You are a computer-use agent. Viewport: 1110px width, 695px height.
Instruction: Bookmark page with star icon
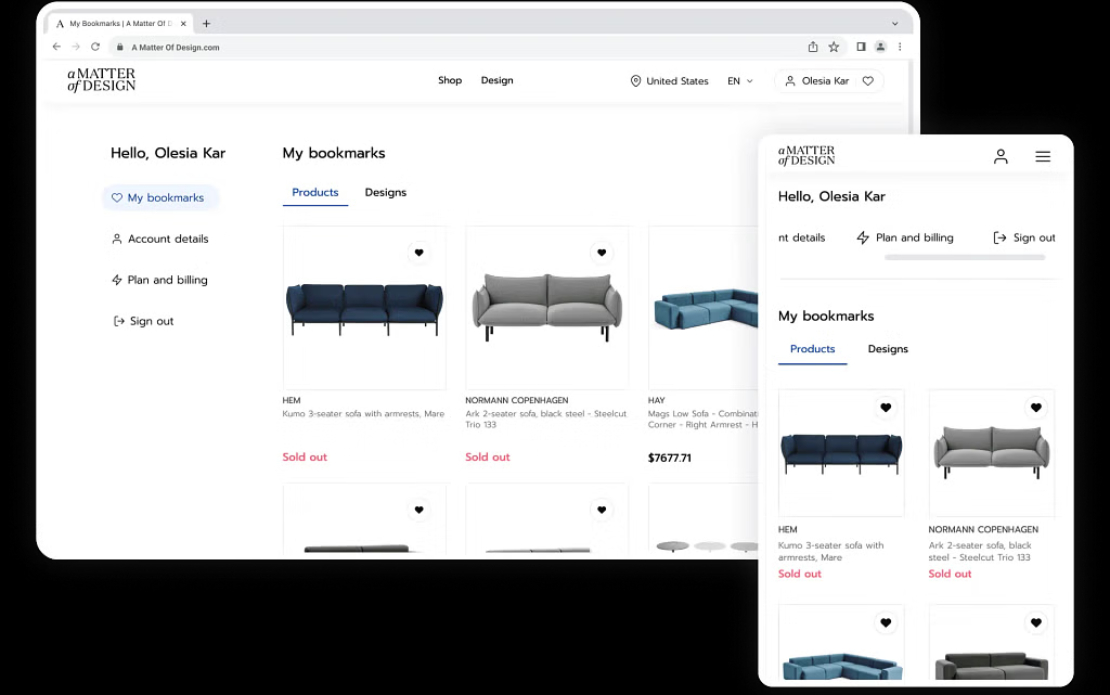pyautogui.click(x=834, y=47)
